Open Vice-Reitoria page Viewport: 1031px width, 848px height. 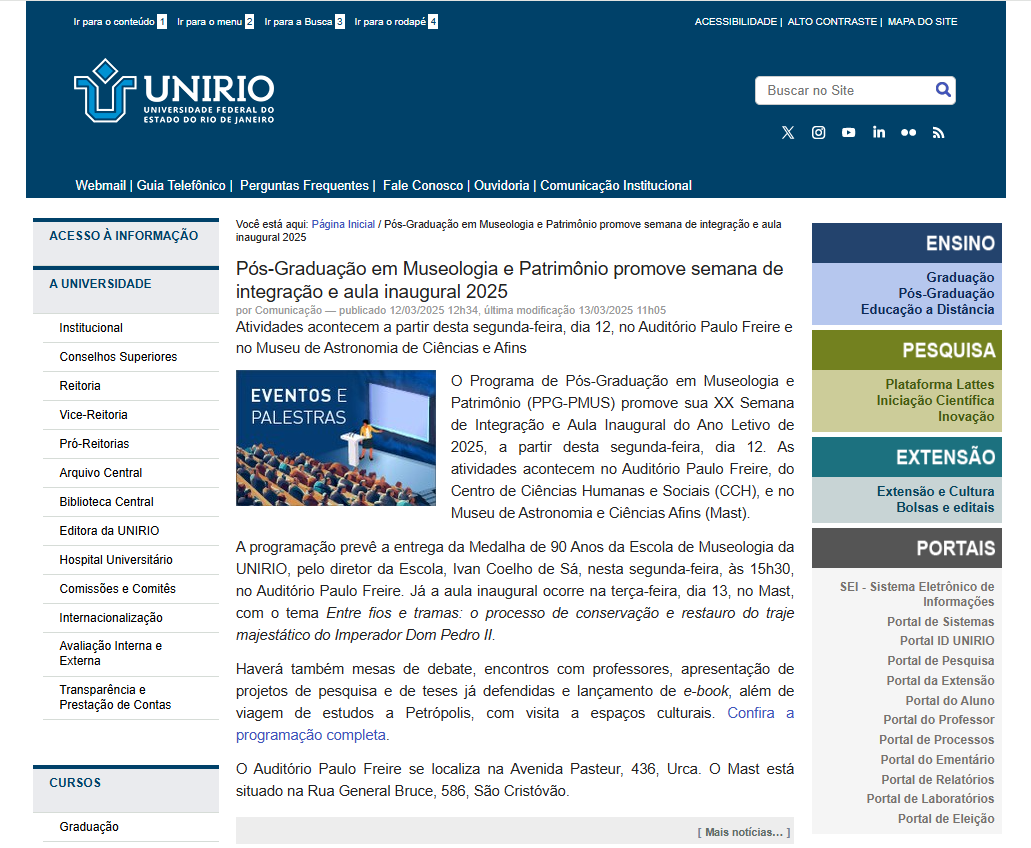tap(93, 414)
